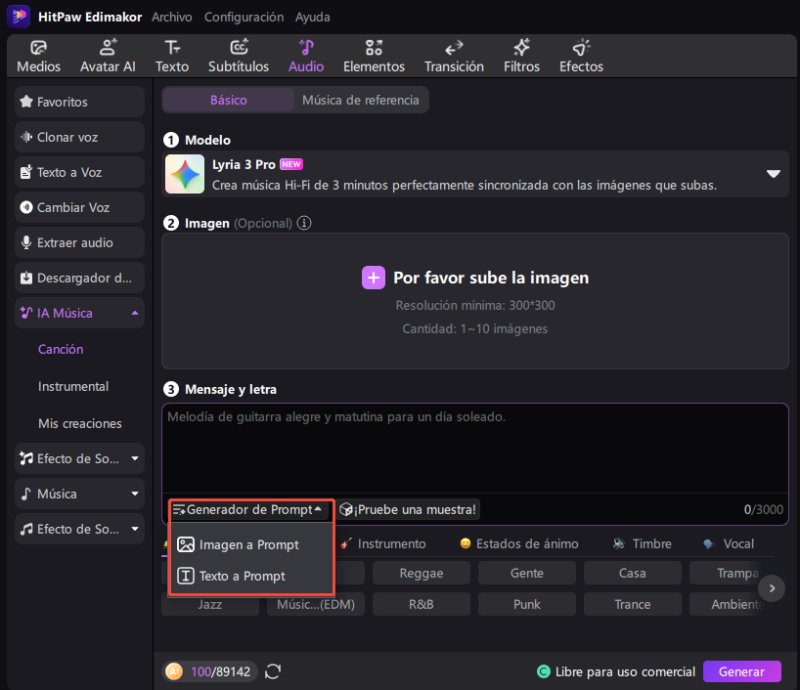Switch to Instrumento tag category

pyautogui.click(x=383, y=544)
